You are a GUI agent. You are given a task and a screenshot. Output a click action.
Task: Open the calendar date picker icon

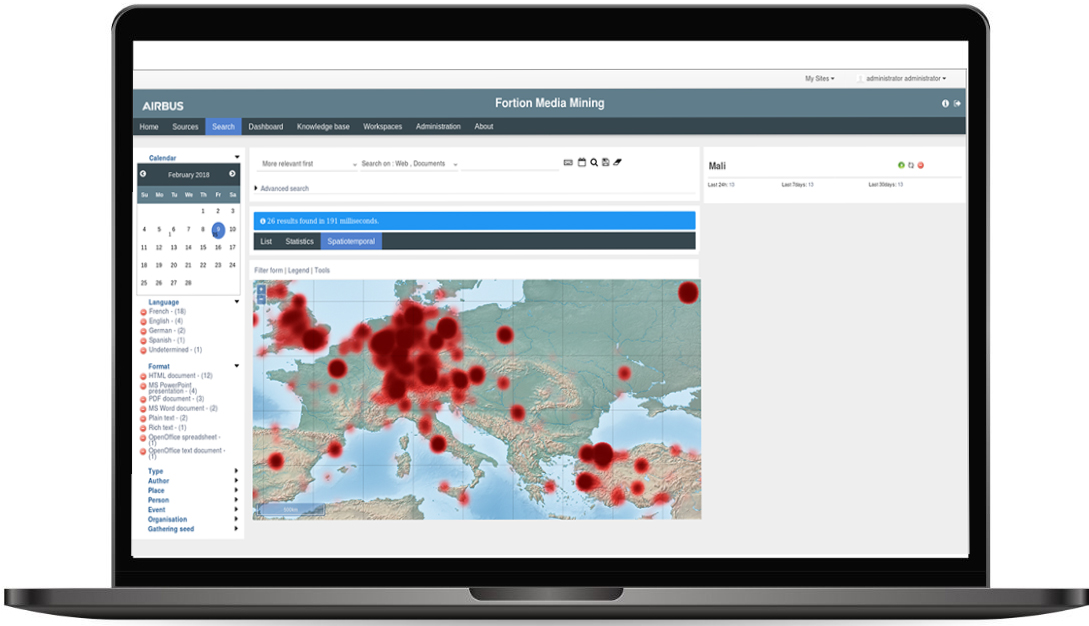pos(581,162)
